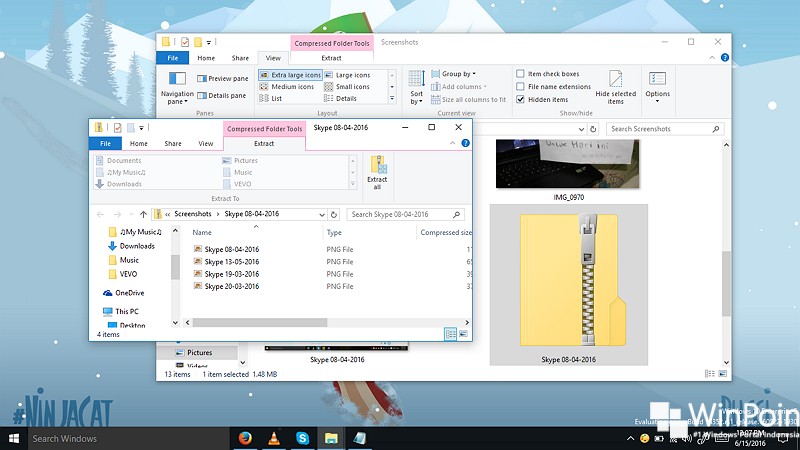Switch to details view in Skype window status bar
This screenshot has height=450, width=800.
[x=451, y=334]
